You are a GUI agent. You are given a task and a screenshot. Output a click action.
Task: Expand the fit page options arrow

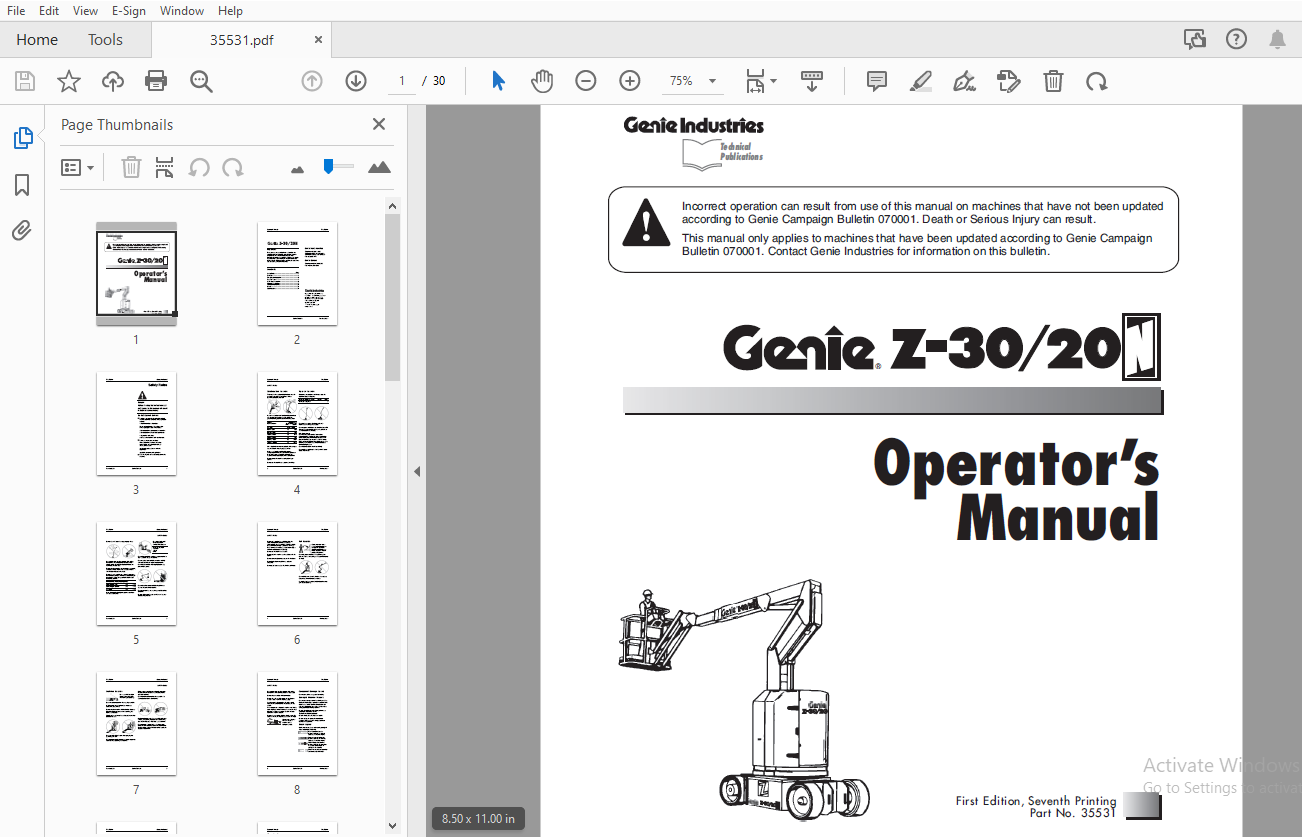[773, 81]
